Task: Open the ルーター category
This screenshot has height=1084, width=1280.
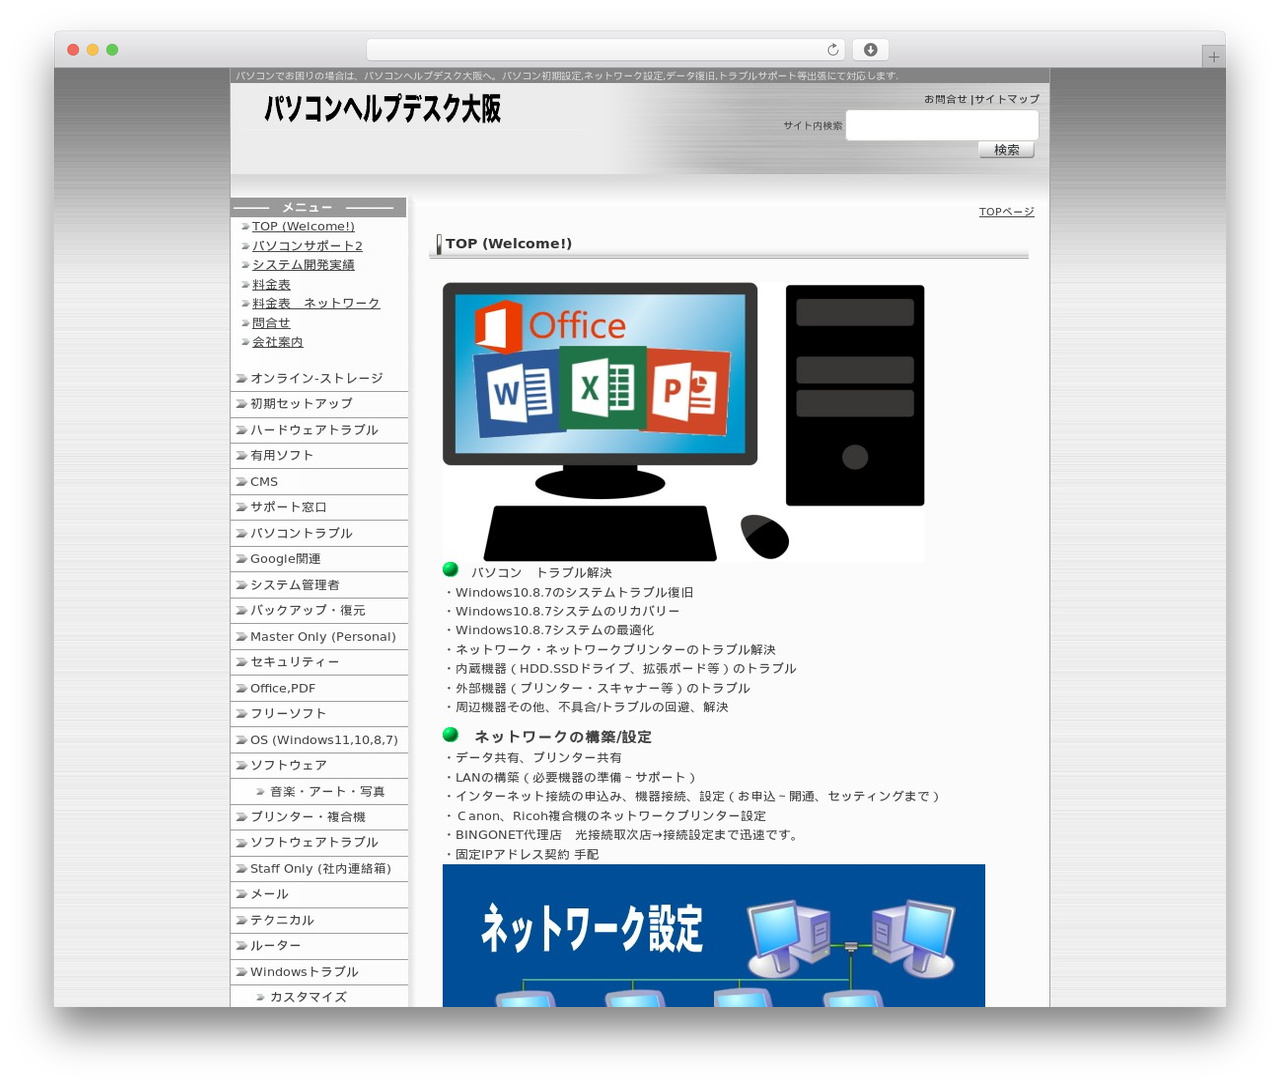Action: [x=319, y=946]
